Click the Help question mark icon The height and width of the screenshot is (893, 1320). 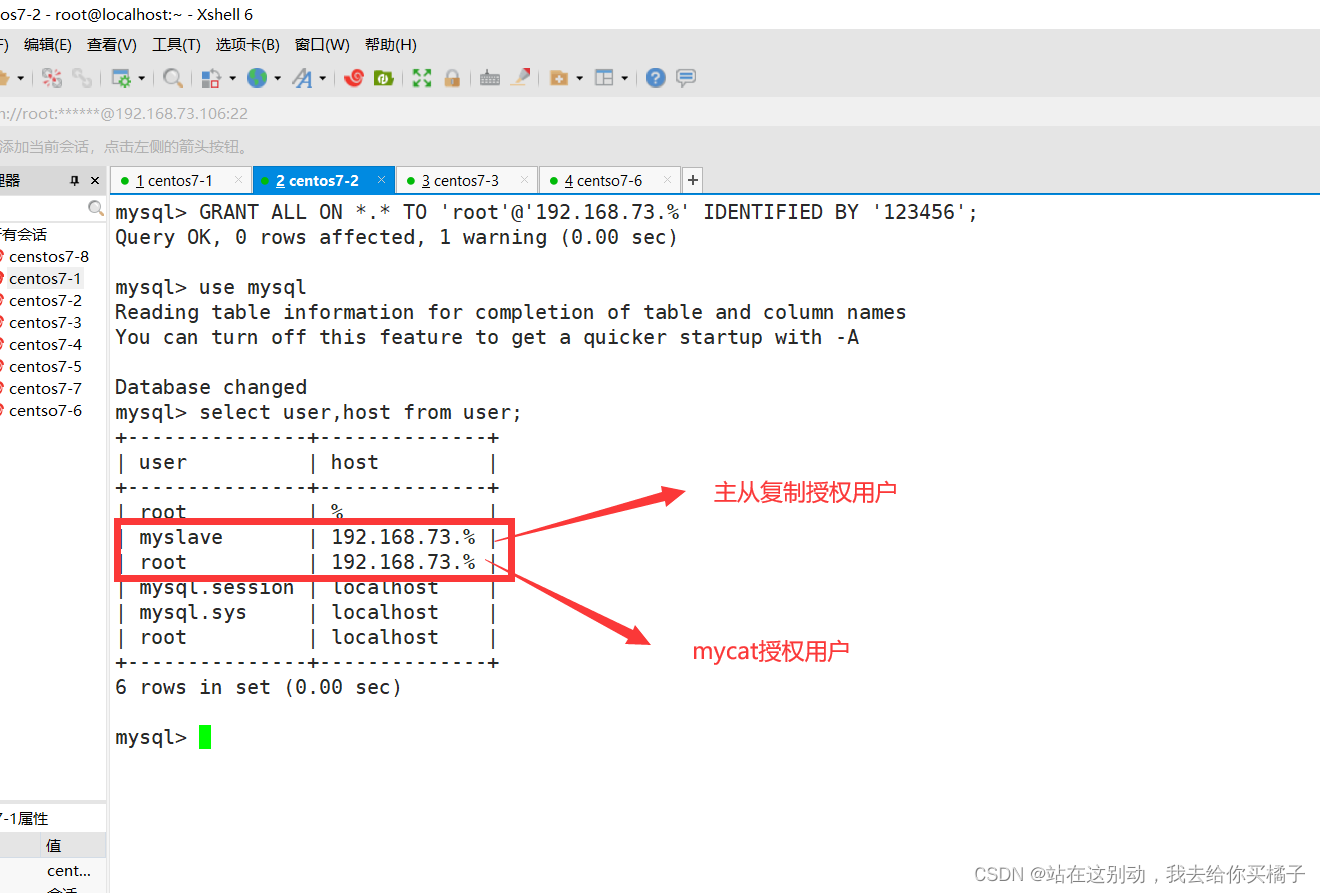point(655,77)
